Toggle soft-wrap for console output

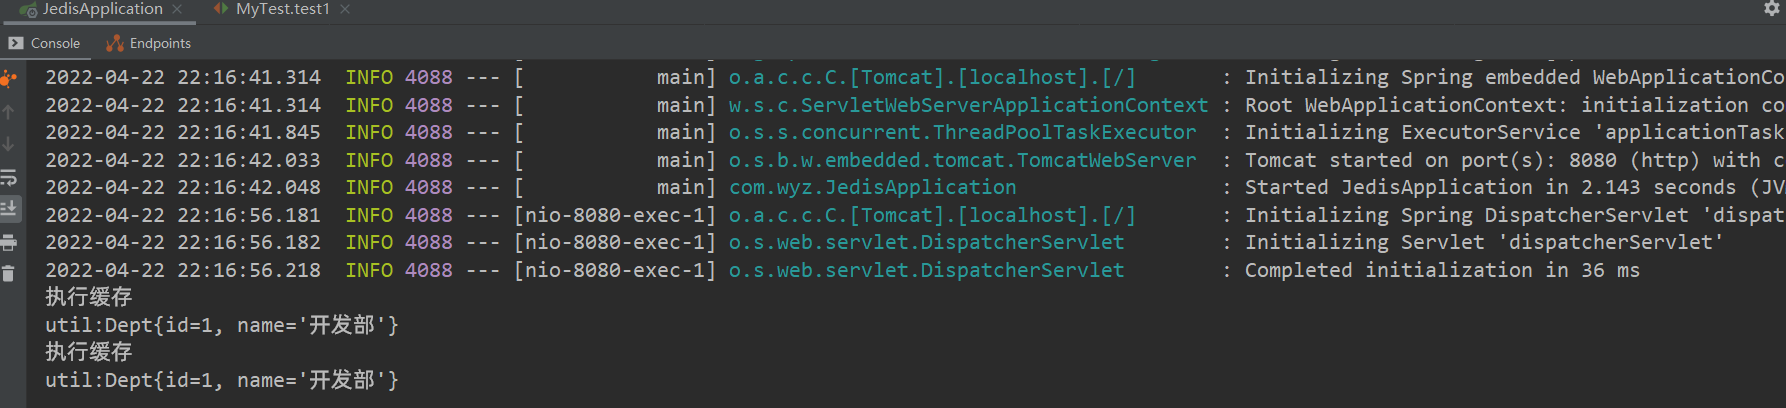(8, 177)
